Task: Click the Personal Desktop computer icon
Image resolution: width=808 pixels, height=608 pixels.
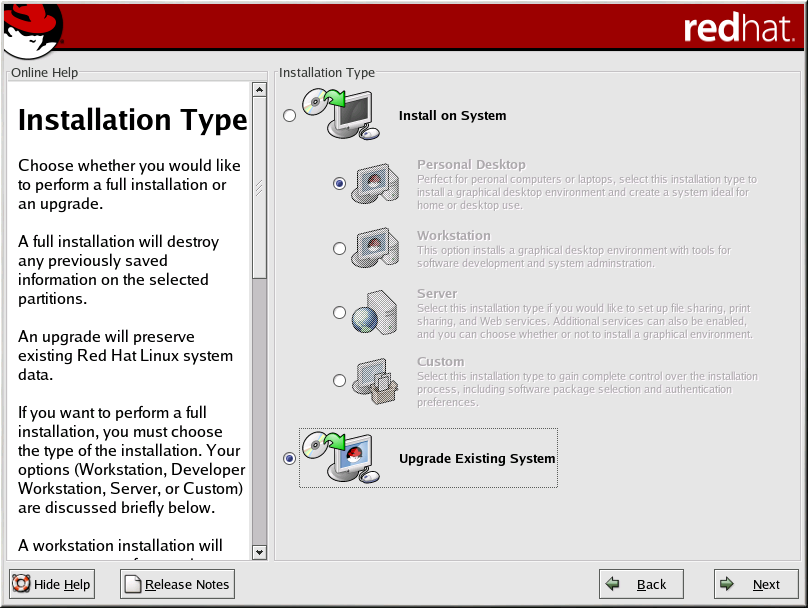Action: tap(375, 183)
